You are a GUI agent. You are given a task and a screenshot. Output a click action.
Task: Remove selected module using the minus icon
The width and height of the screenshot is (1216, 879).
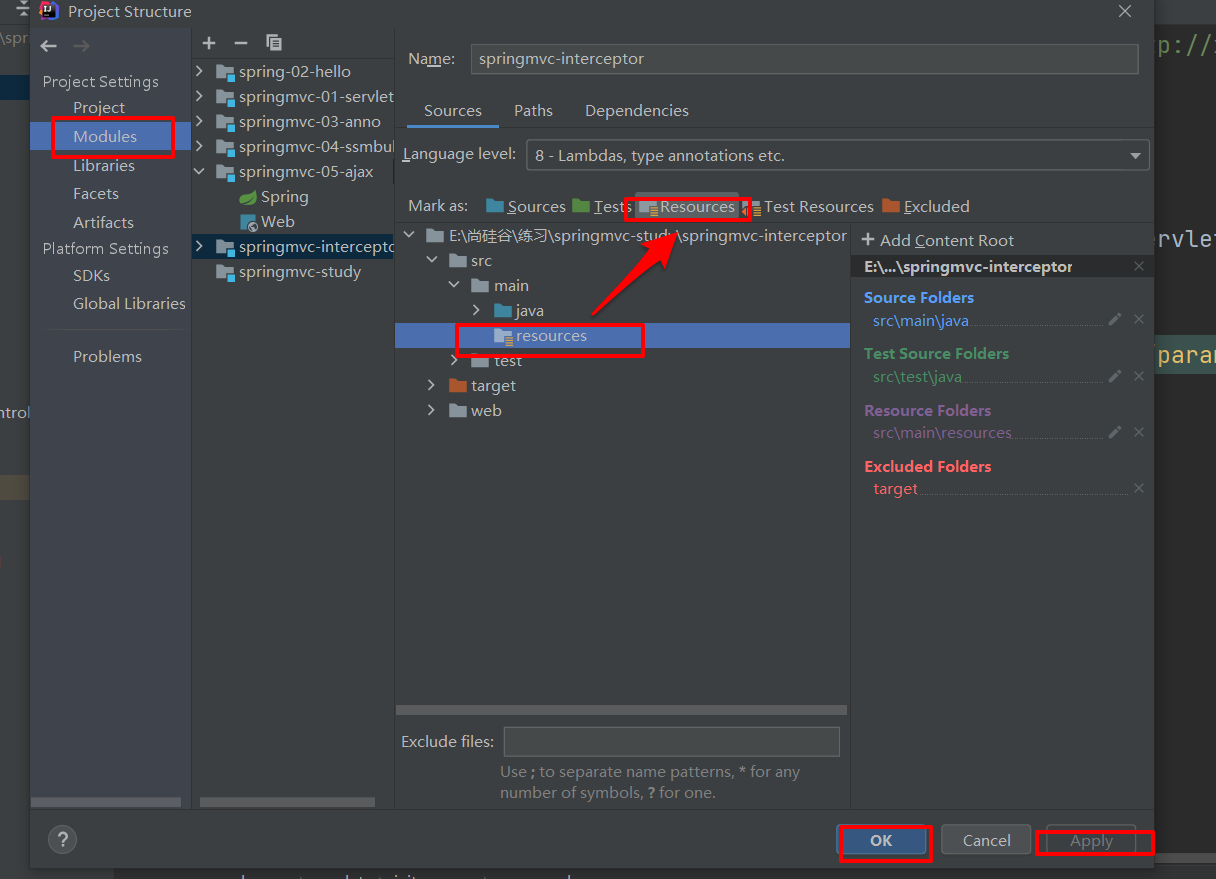click(240, 43)
